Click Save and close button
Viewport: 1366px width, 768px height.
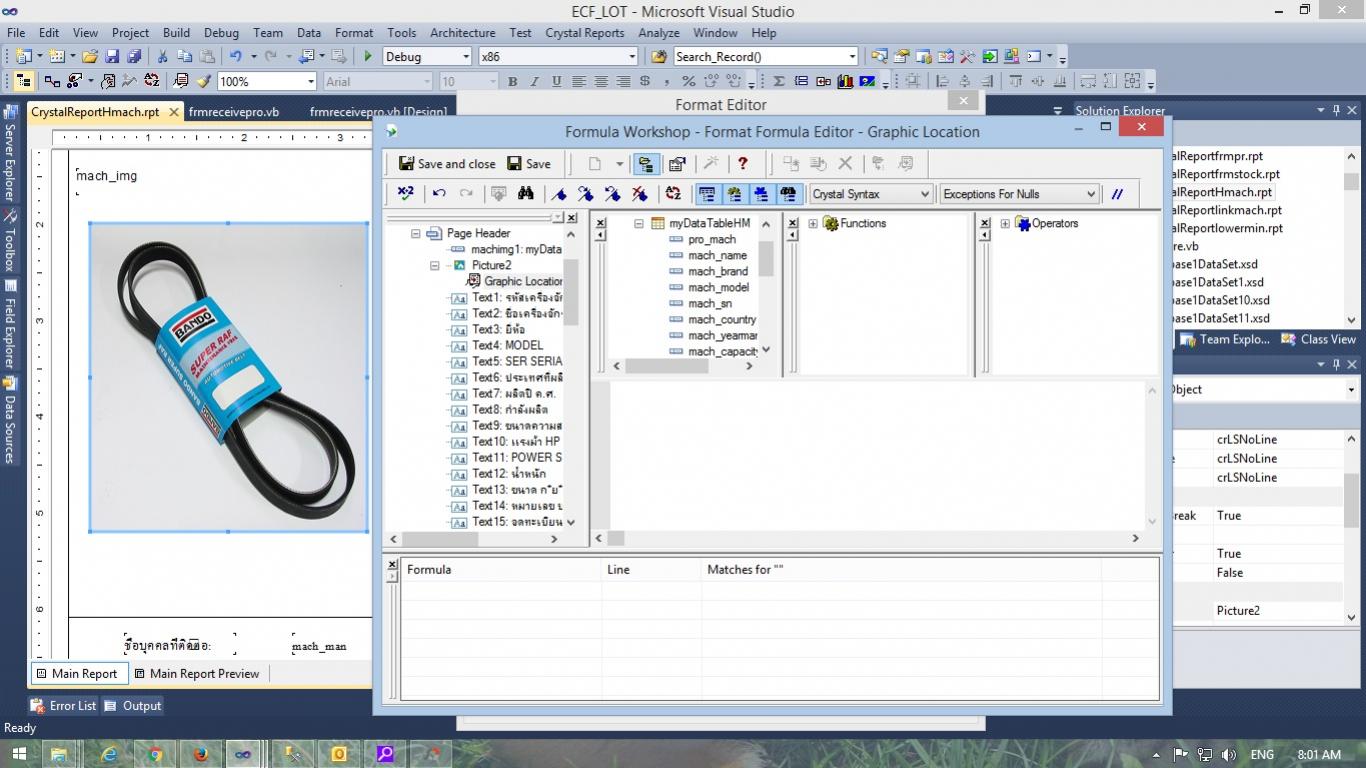coord(446,164)
